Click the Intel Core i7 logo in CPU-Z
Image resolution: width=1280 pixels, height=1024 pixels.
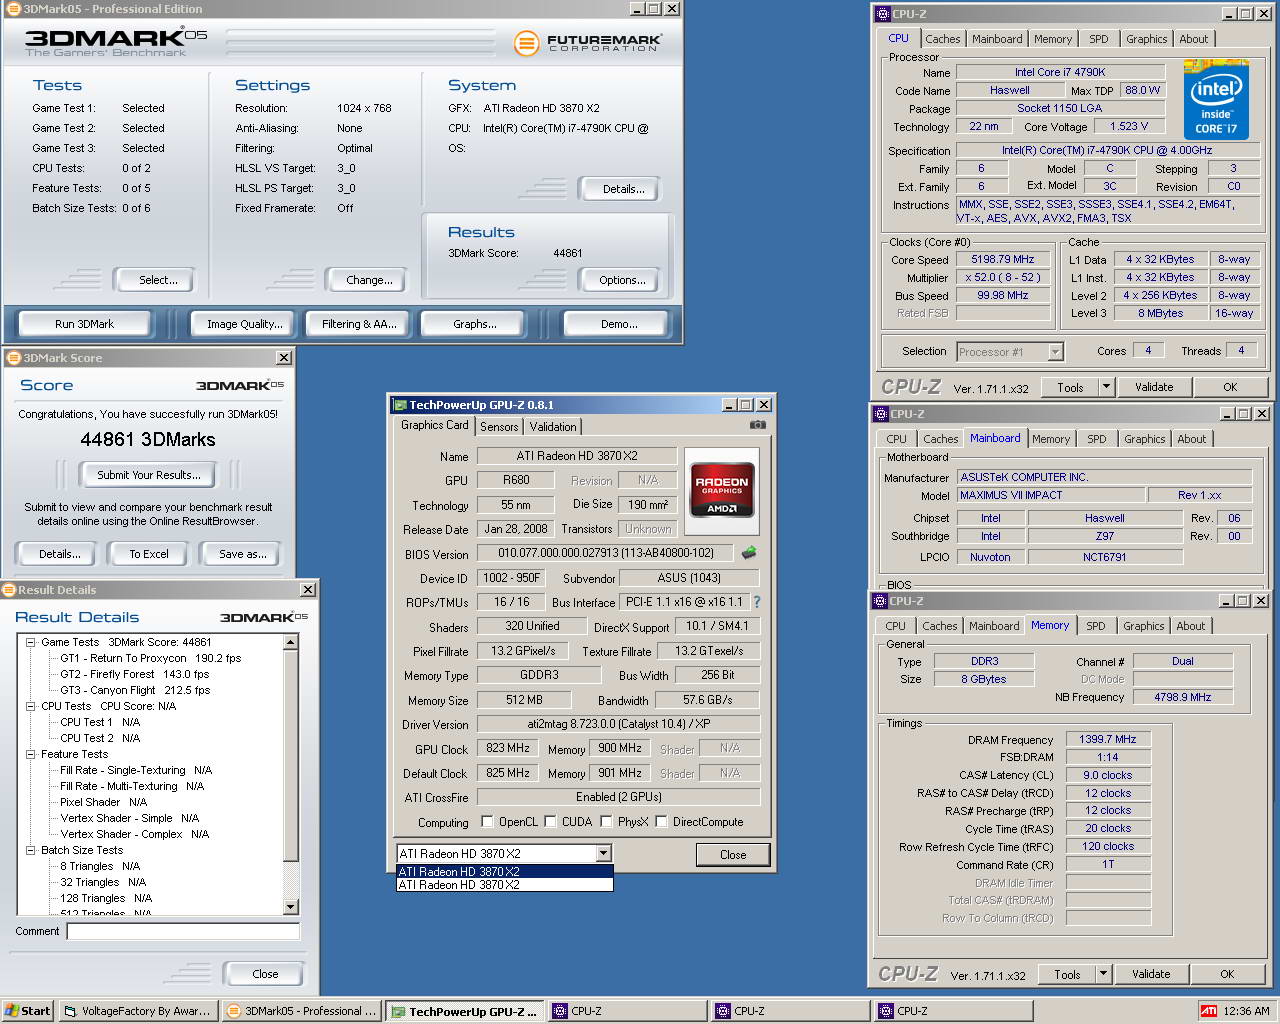tap(1215, 100)
